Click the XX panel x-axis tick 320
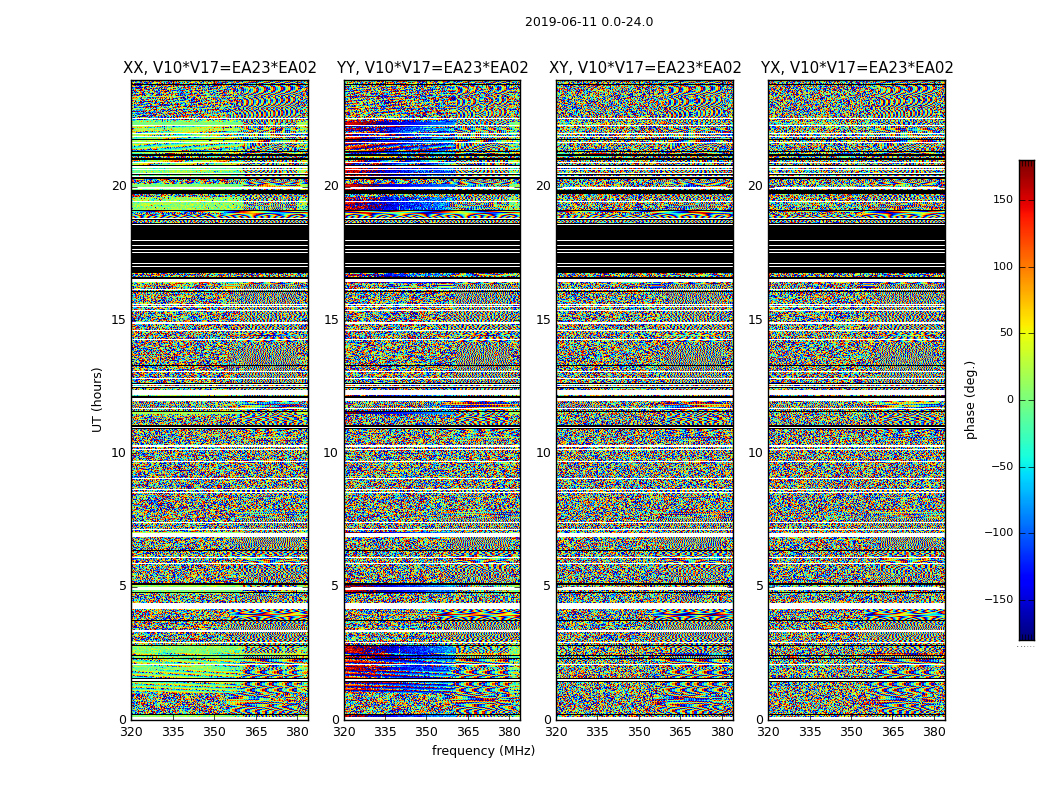1050x800 pixels. click(x=131, y=732)
